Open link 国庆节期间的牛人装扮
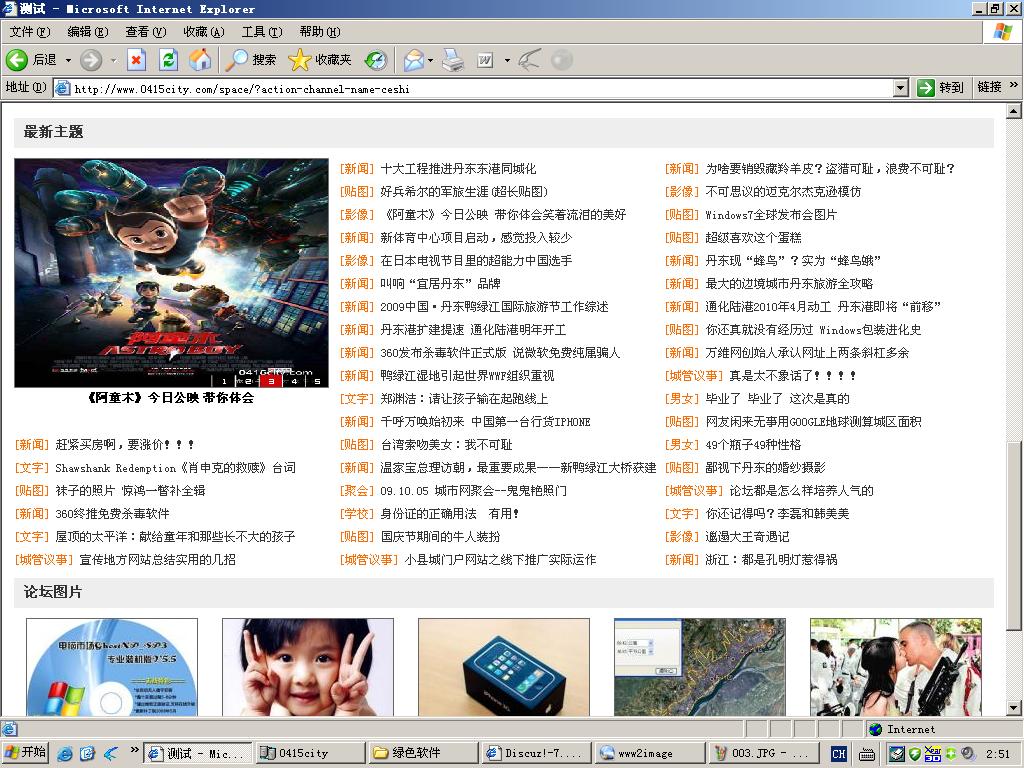This screenshot has width=1024, height=768. pyautogui.click(x=440, y=537)
